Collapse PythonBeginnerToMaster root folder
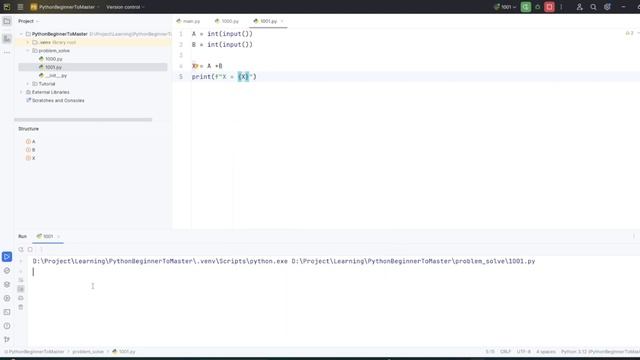 coord(21,34)
